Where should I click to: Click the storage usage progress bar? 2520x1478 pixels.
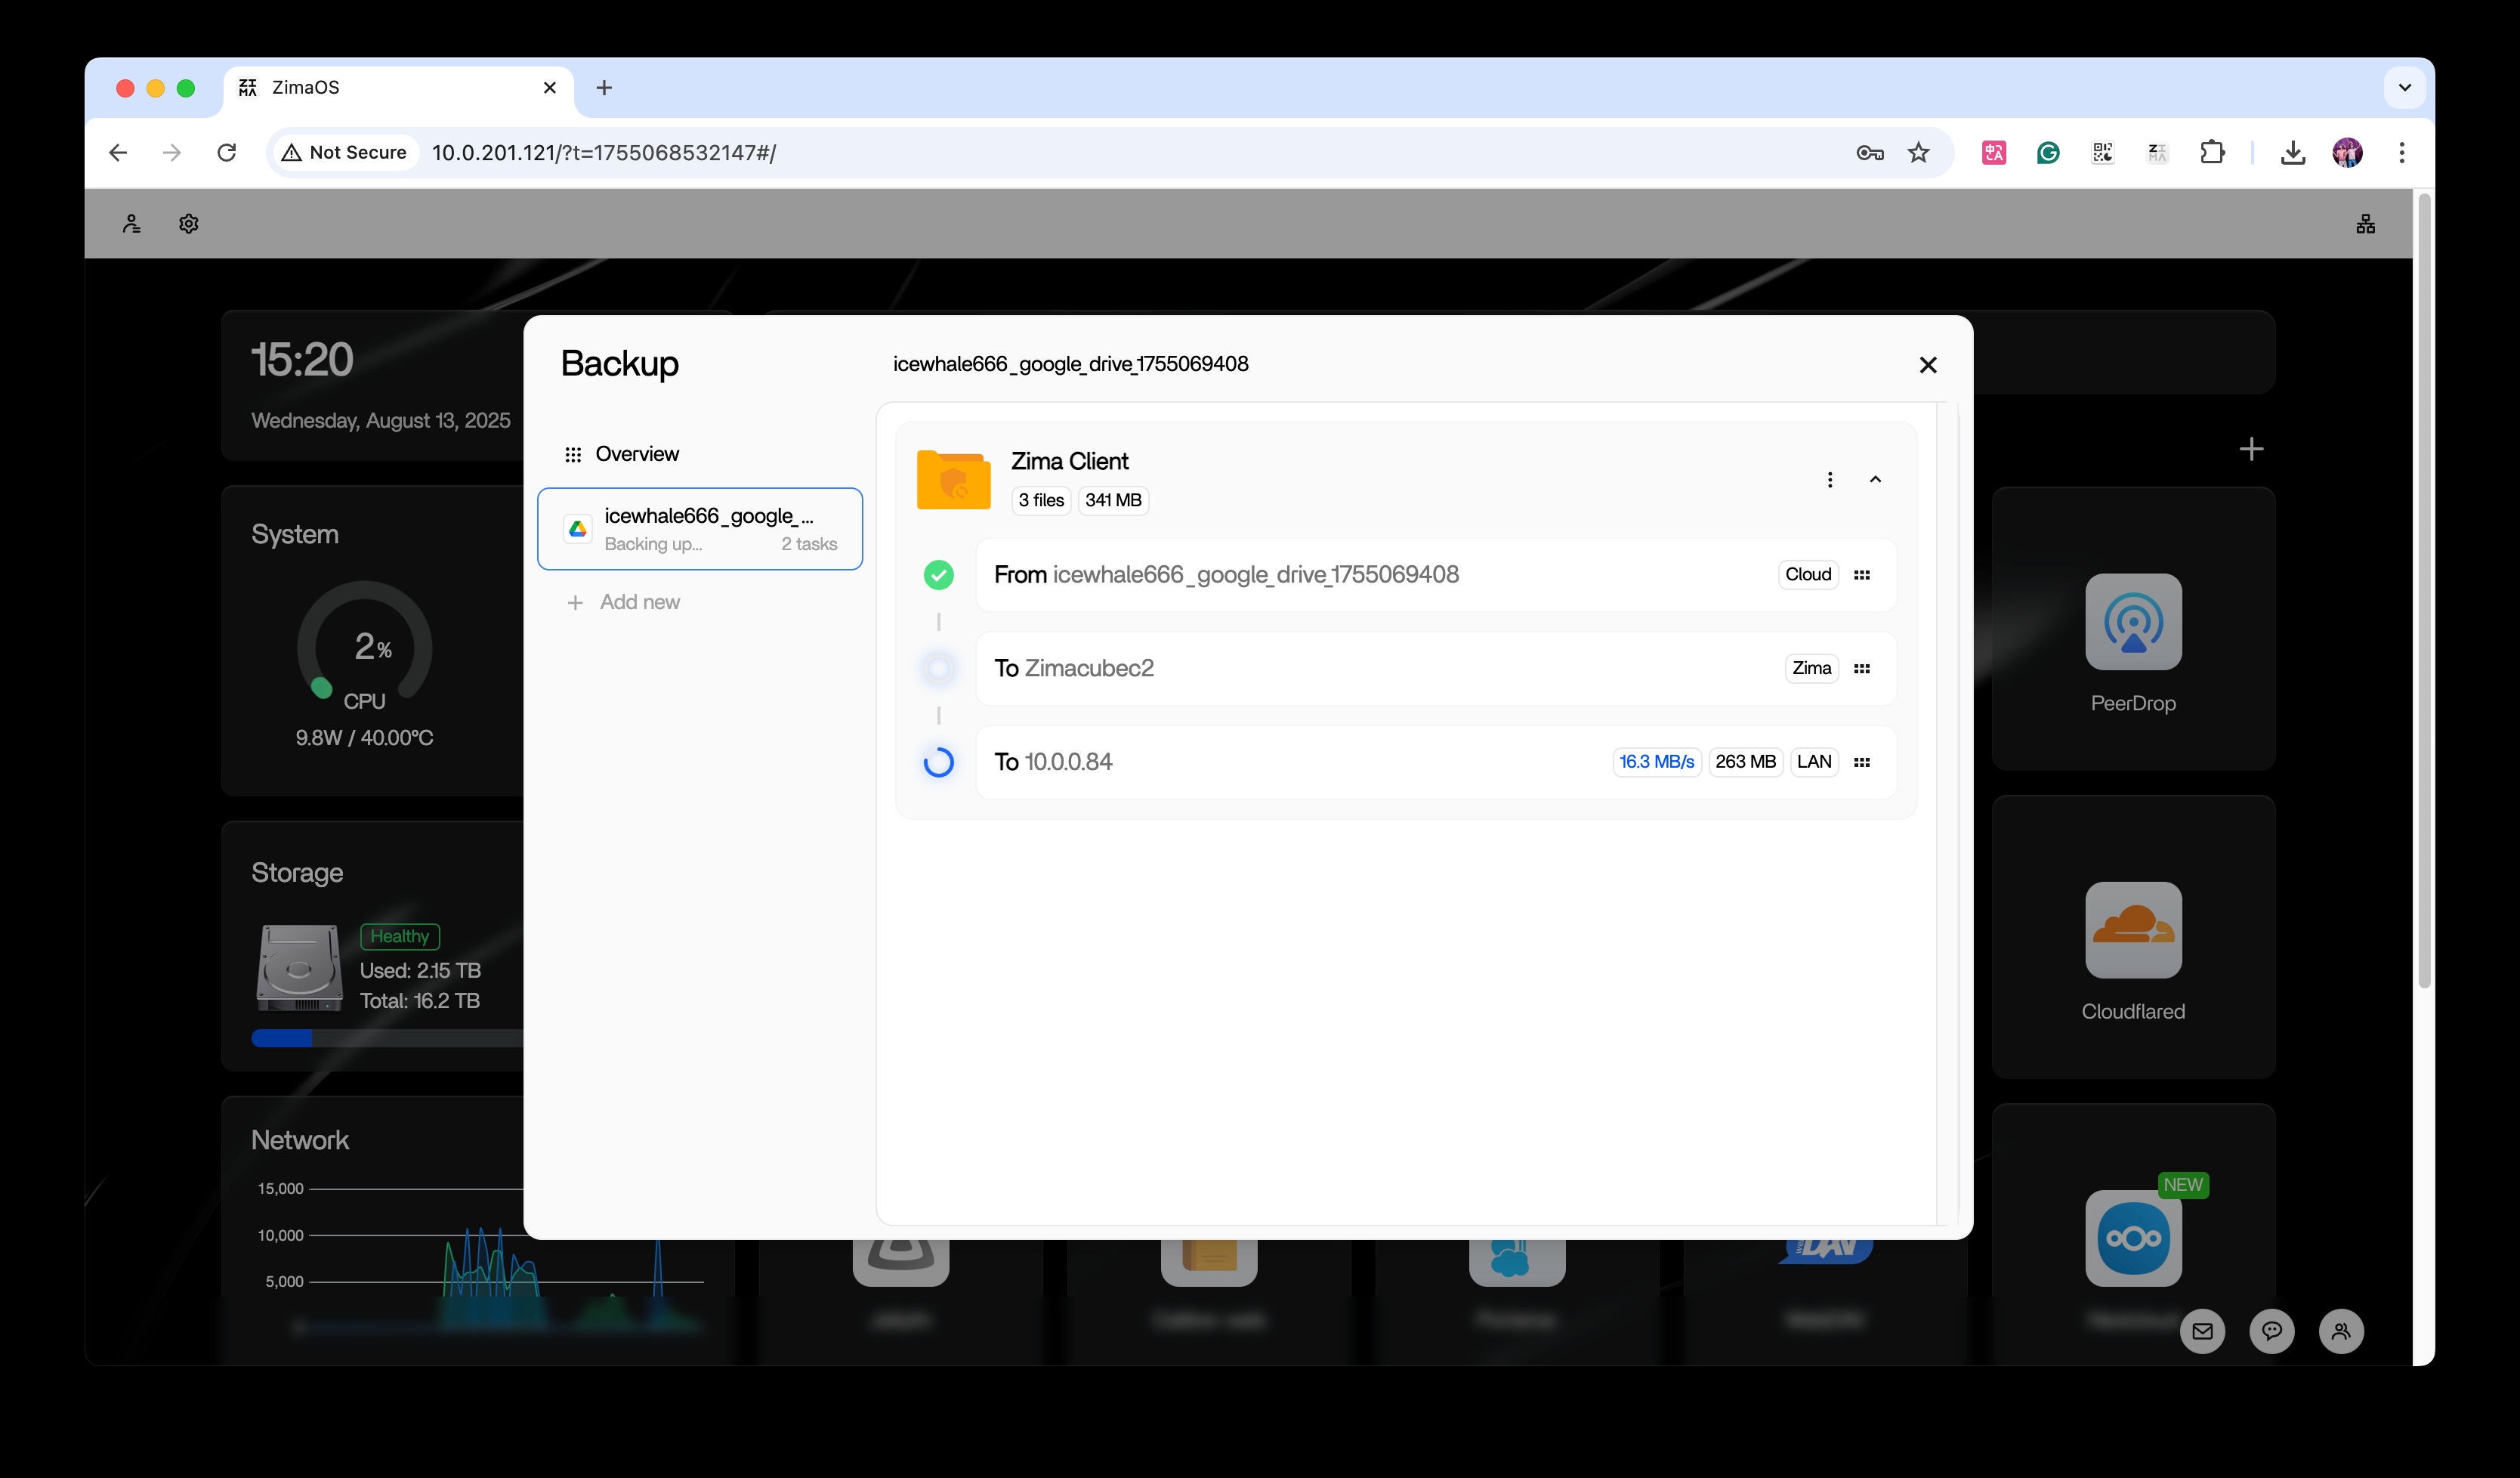[x=388, y=1039]
